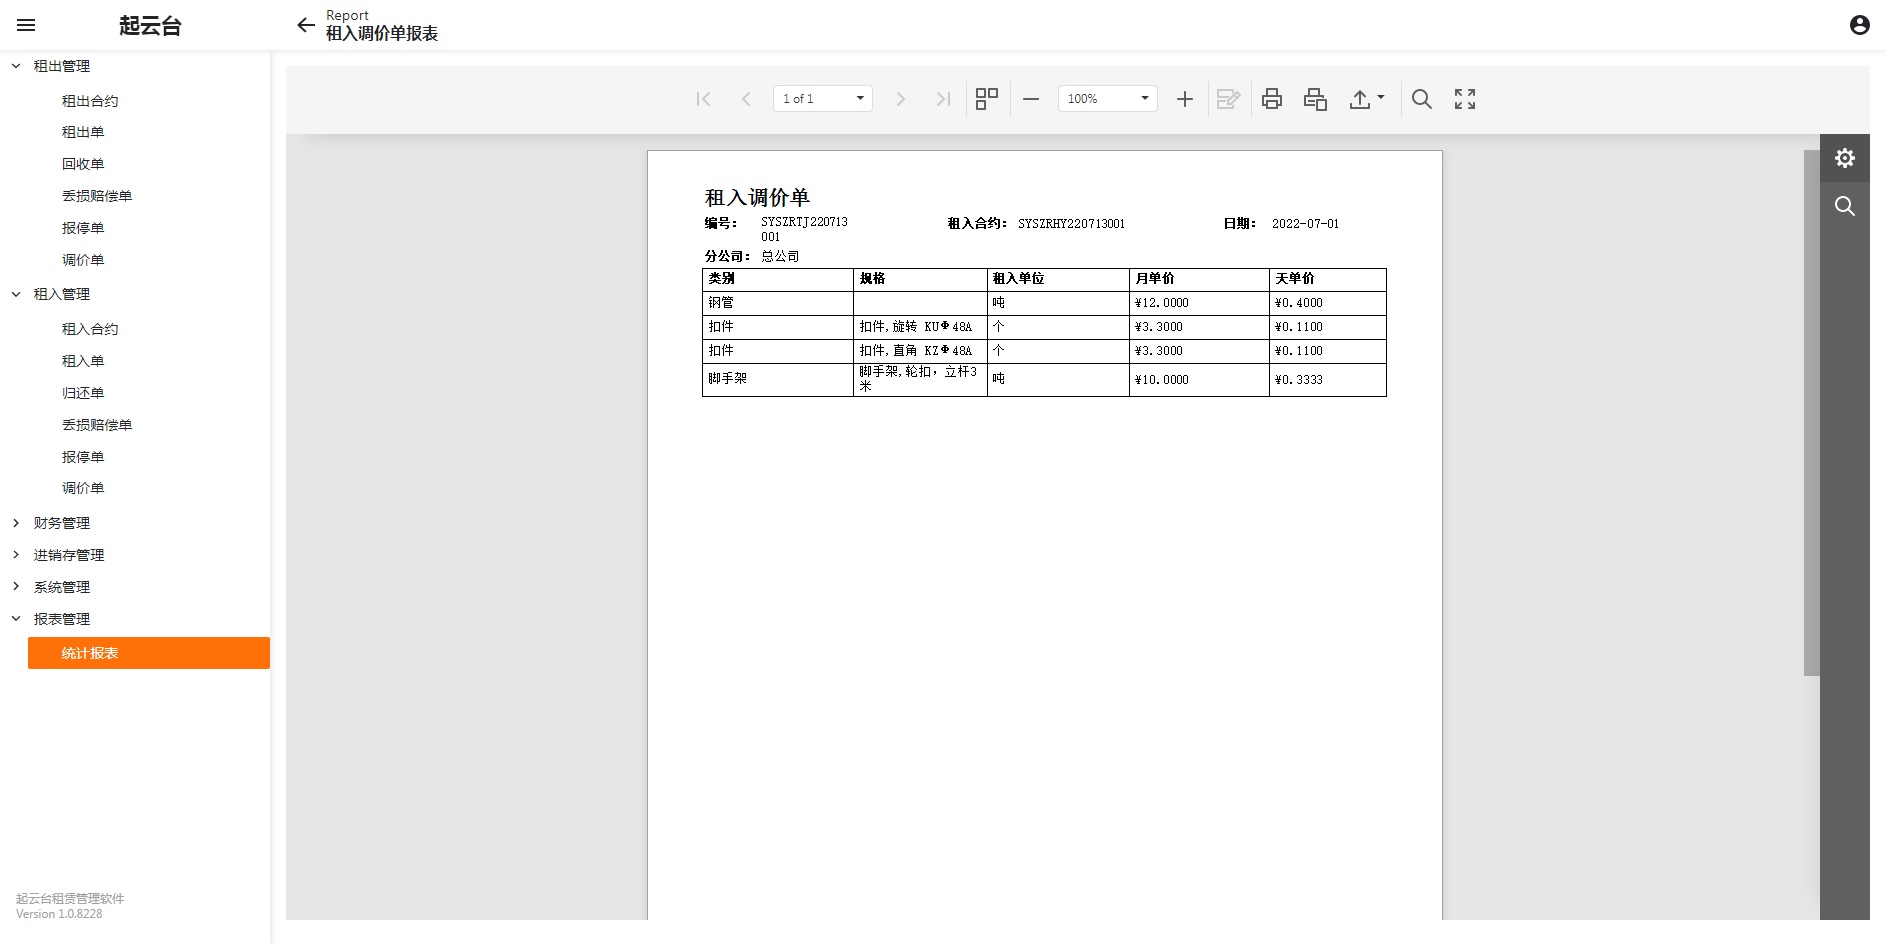Collapse the 报表管理 section
Image resolution: width=1886 pixels, height=944 pixels.
(x=16, y=619)
